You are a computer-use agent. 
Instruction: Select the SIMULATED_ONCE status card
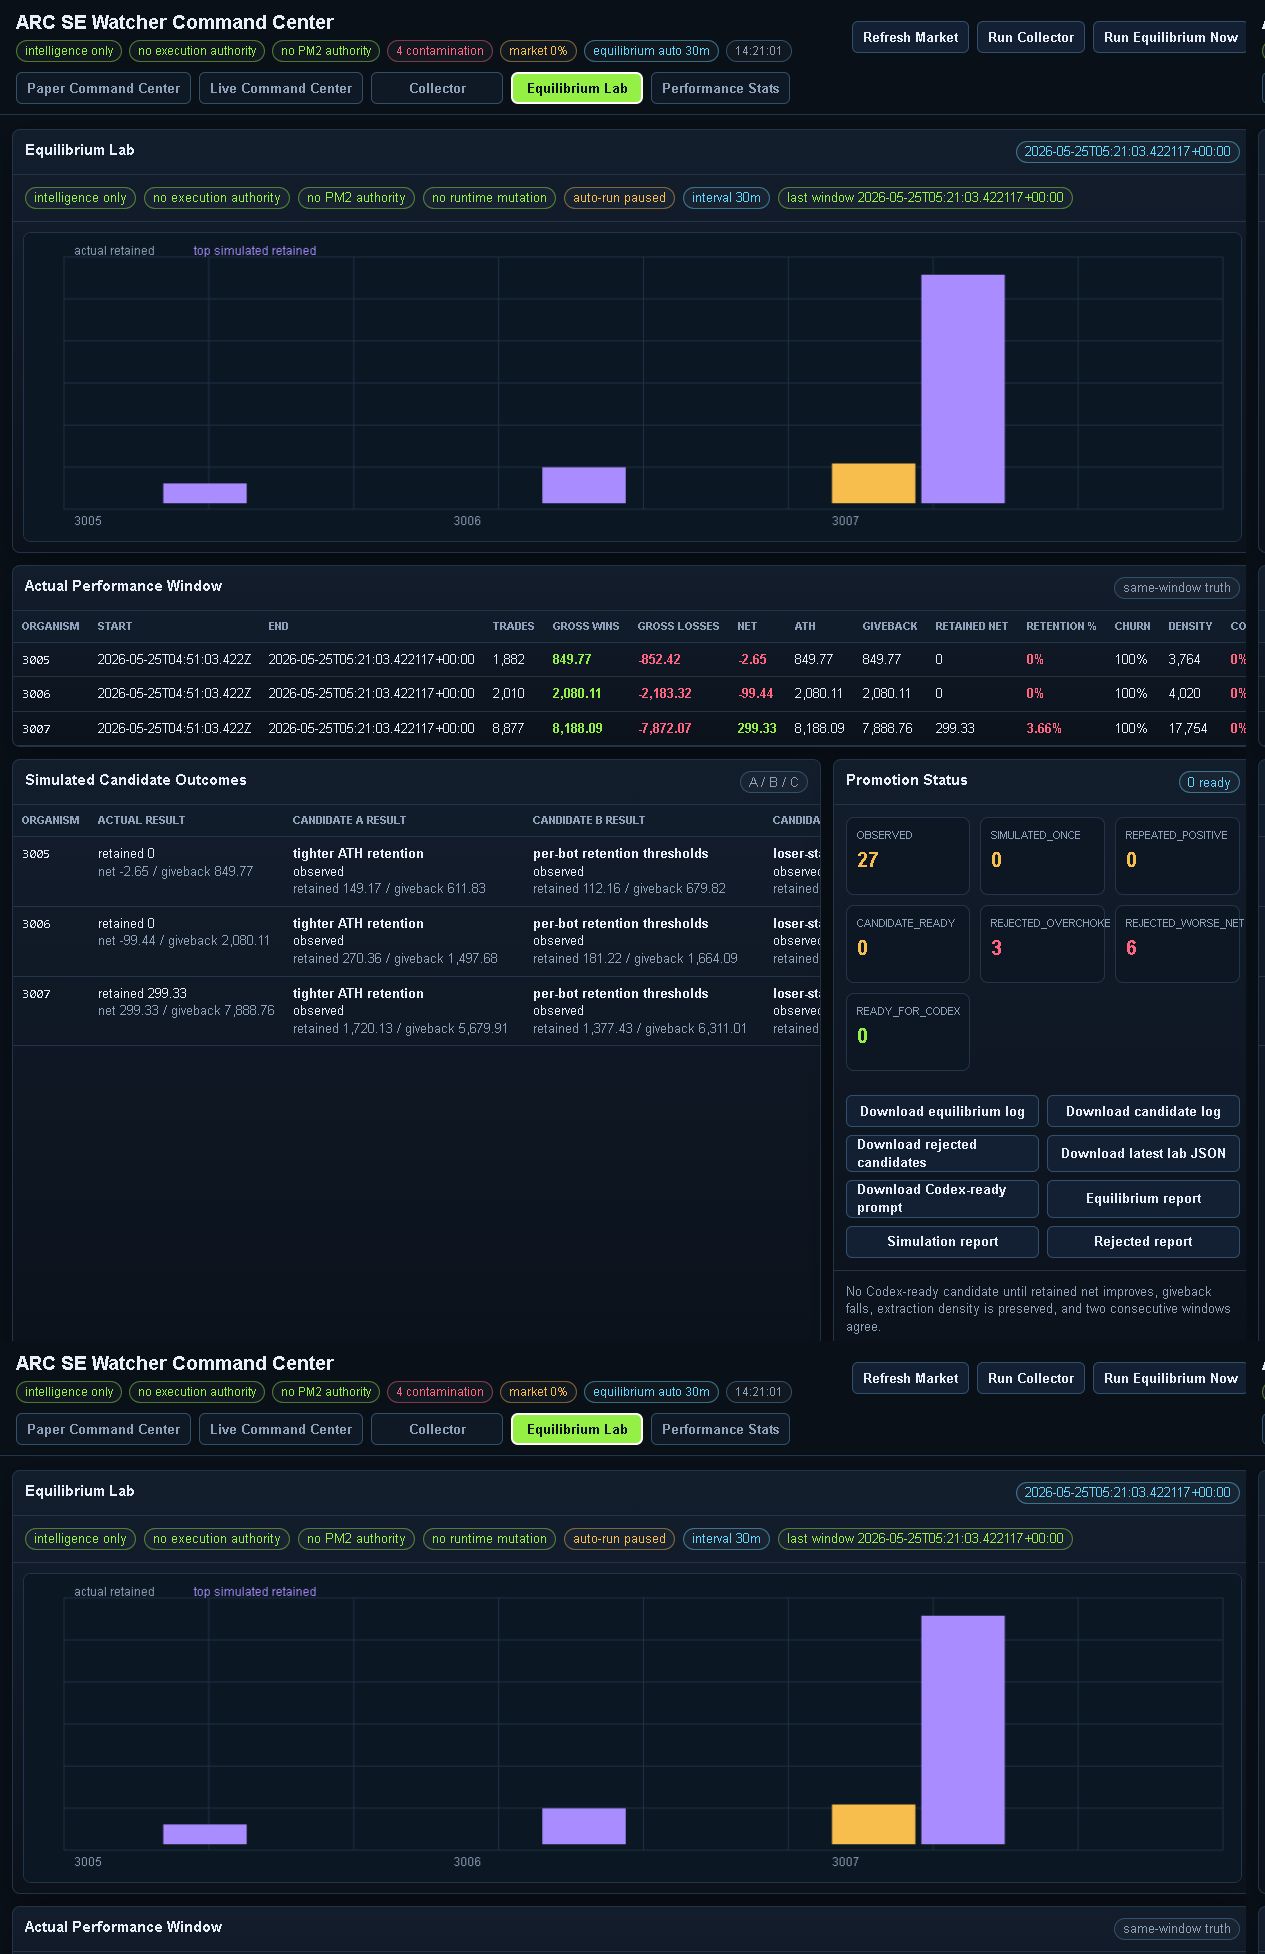pyautogui.click(x=1042, y=855)
